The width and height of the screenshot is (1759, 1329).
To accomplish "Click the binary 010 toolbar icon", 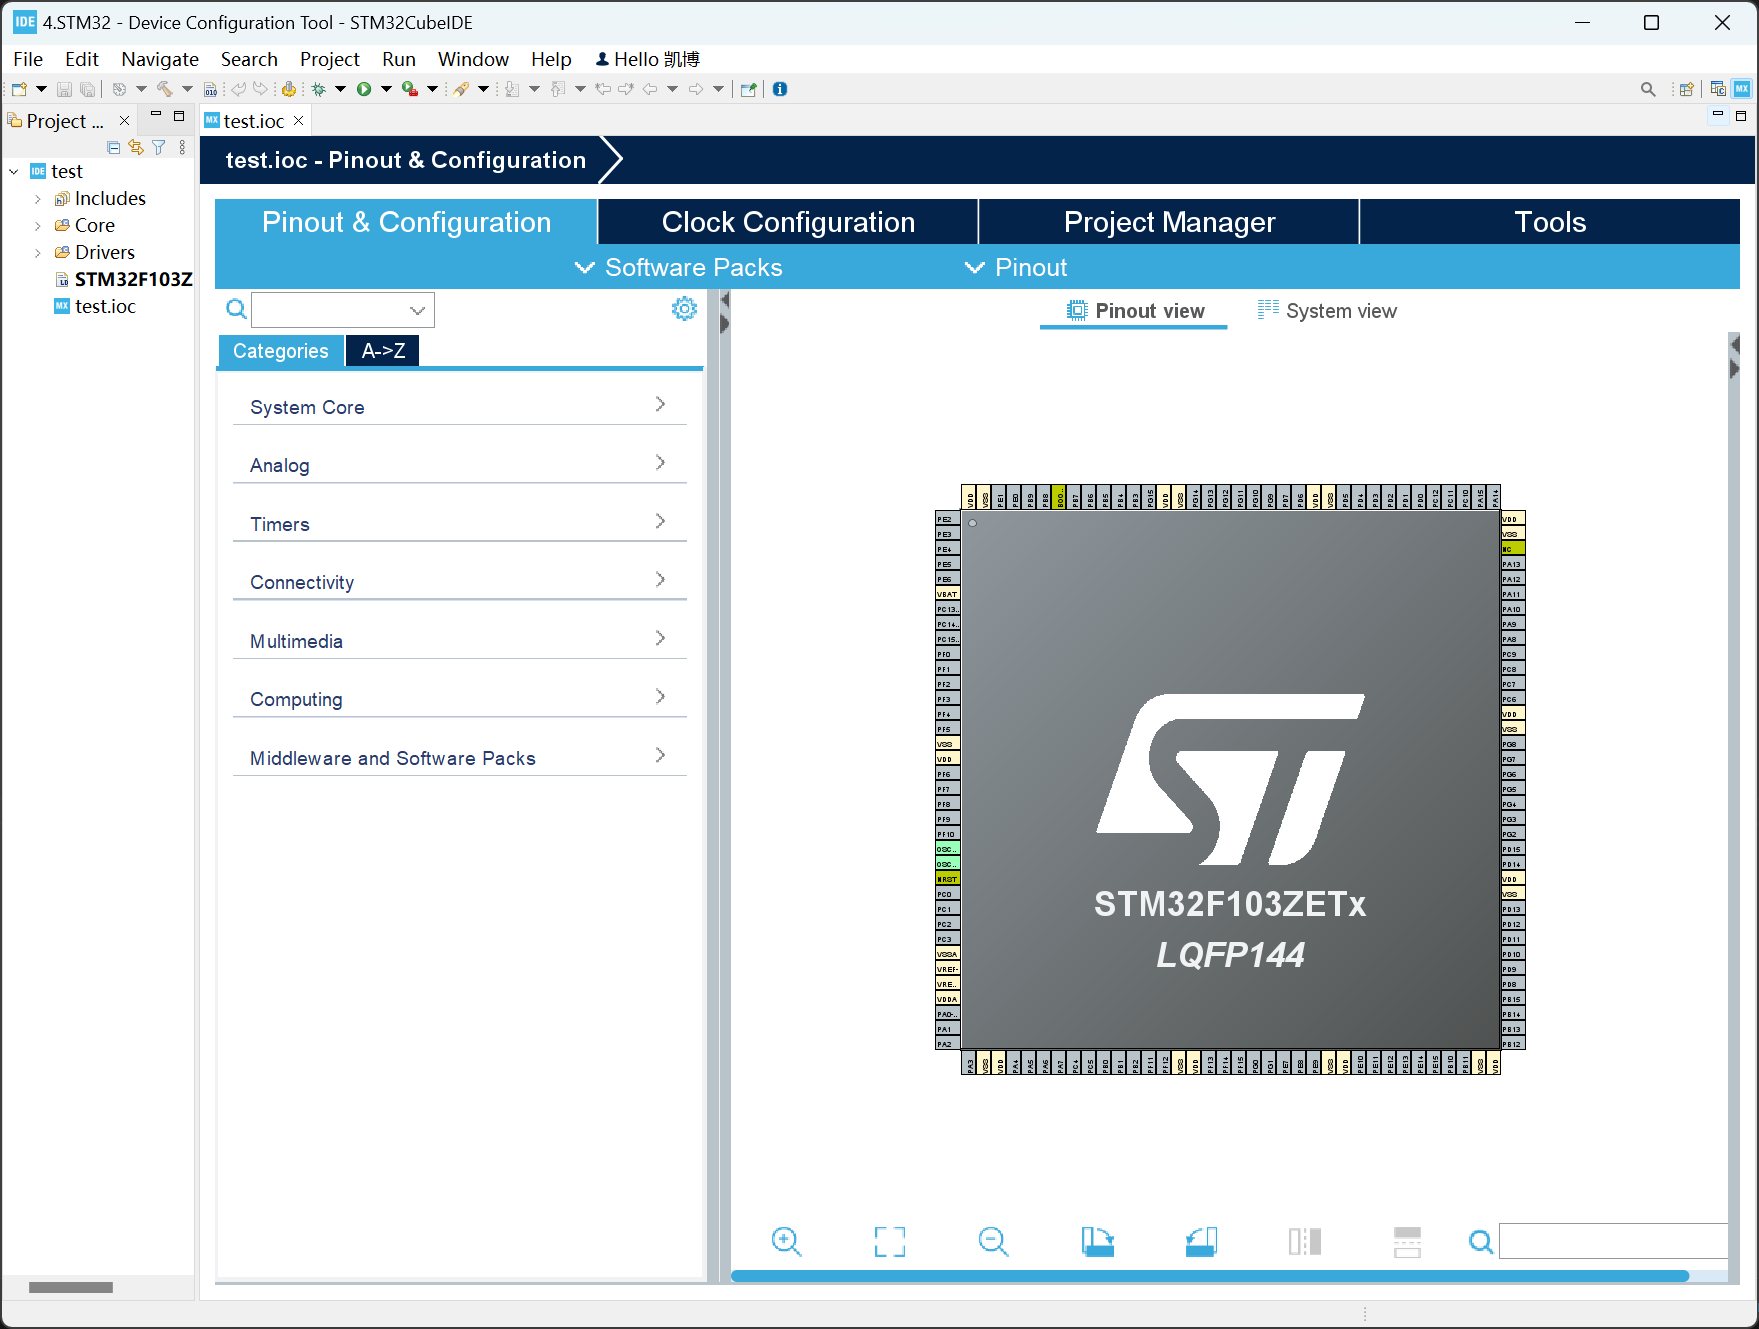I will point(210,89).
